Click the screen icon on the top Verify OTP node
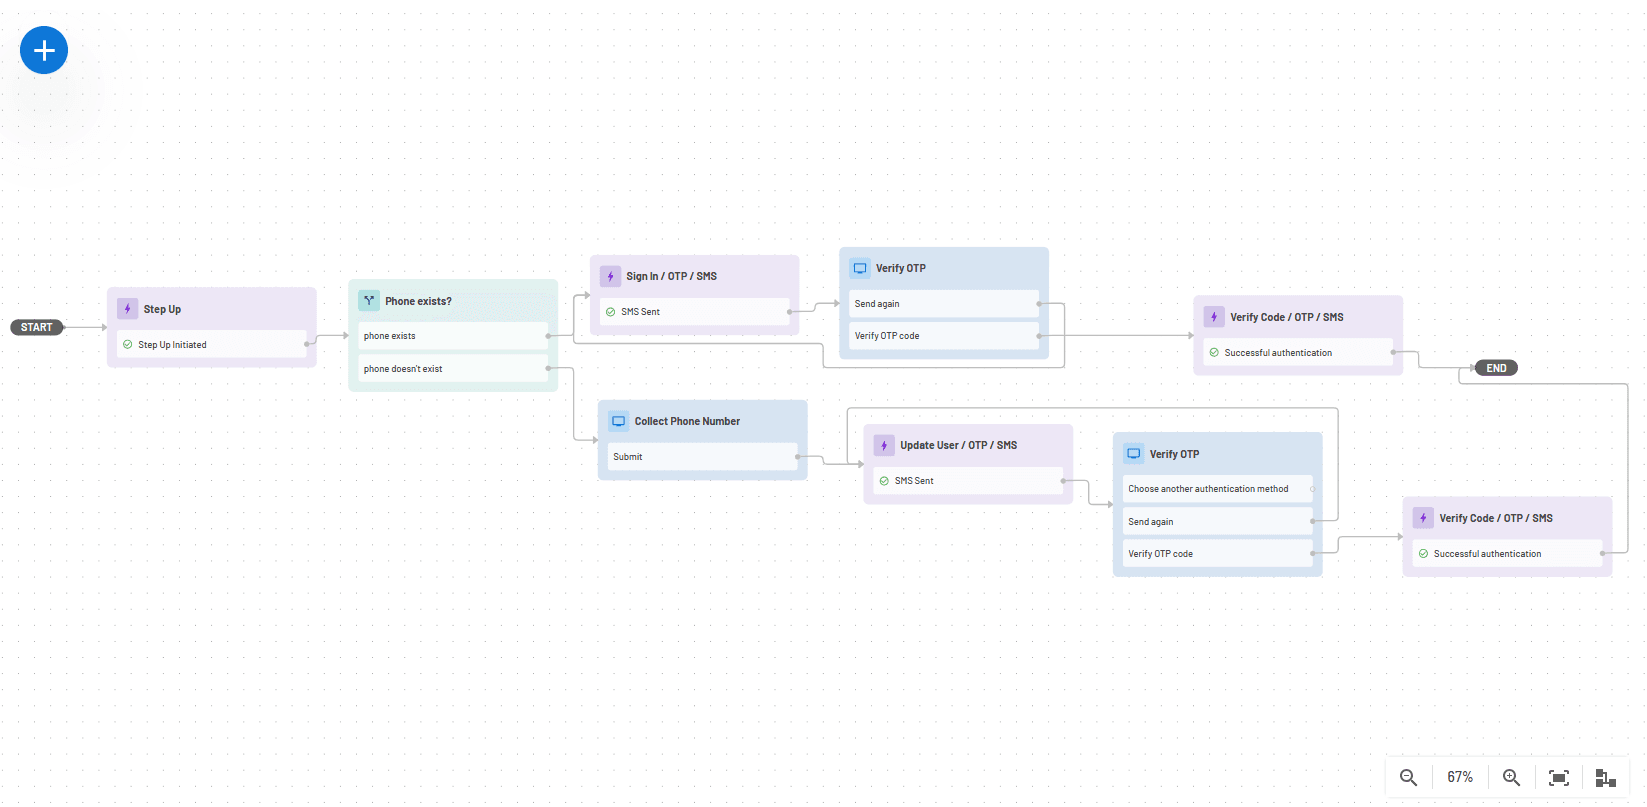 (860, 267)
